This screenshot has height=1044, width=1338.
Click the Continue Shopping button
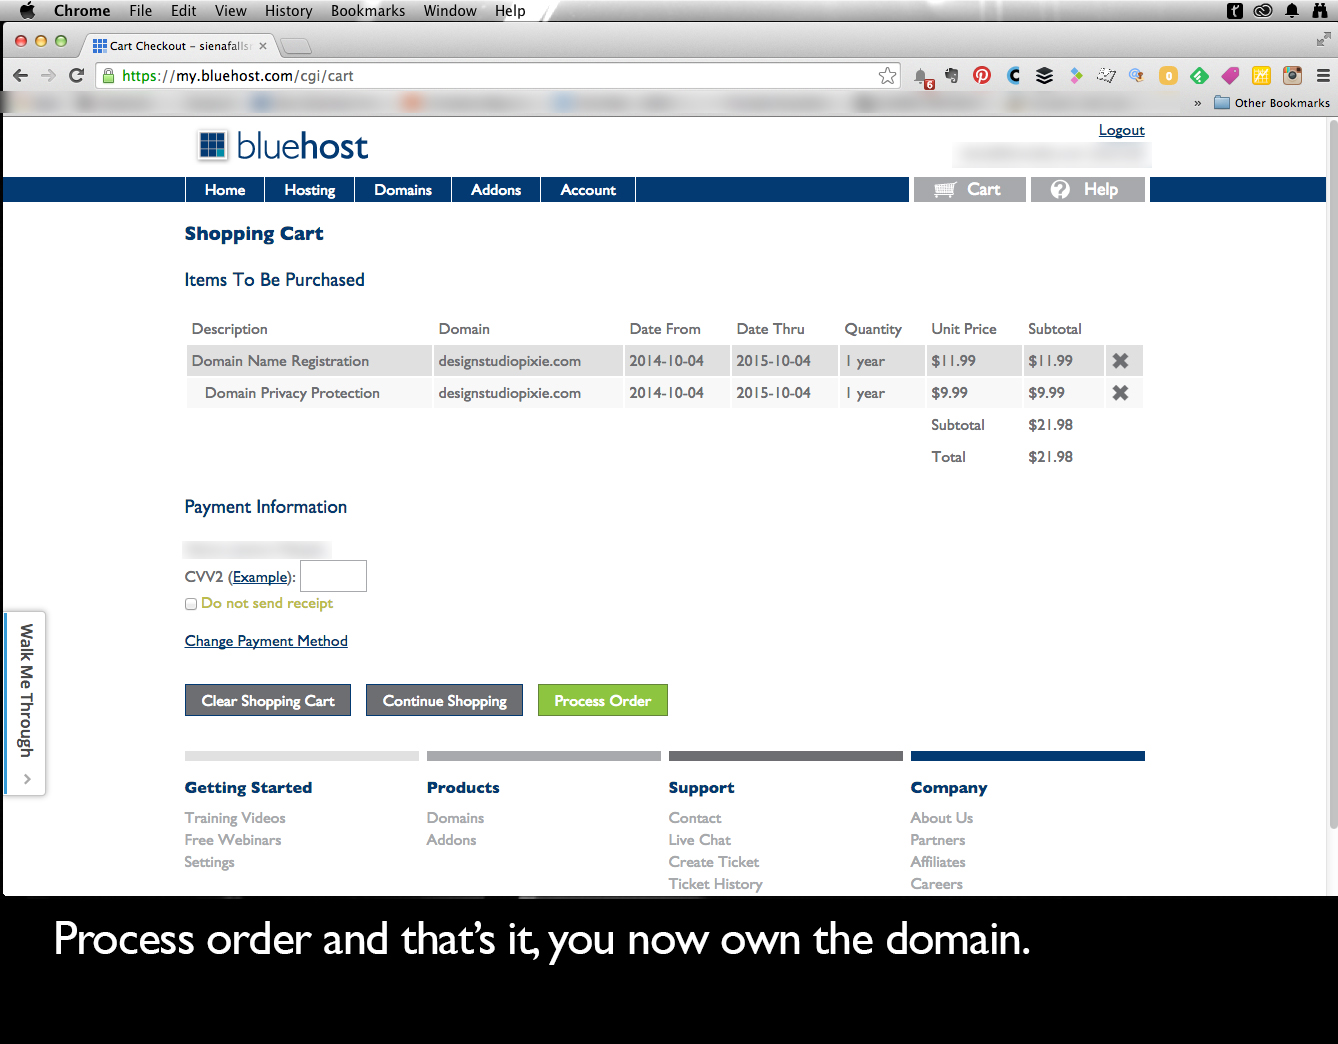[x=444, y=701]
